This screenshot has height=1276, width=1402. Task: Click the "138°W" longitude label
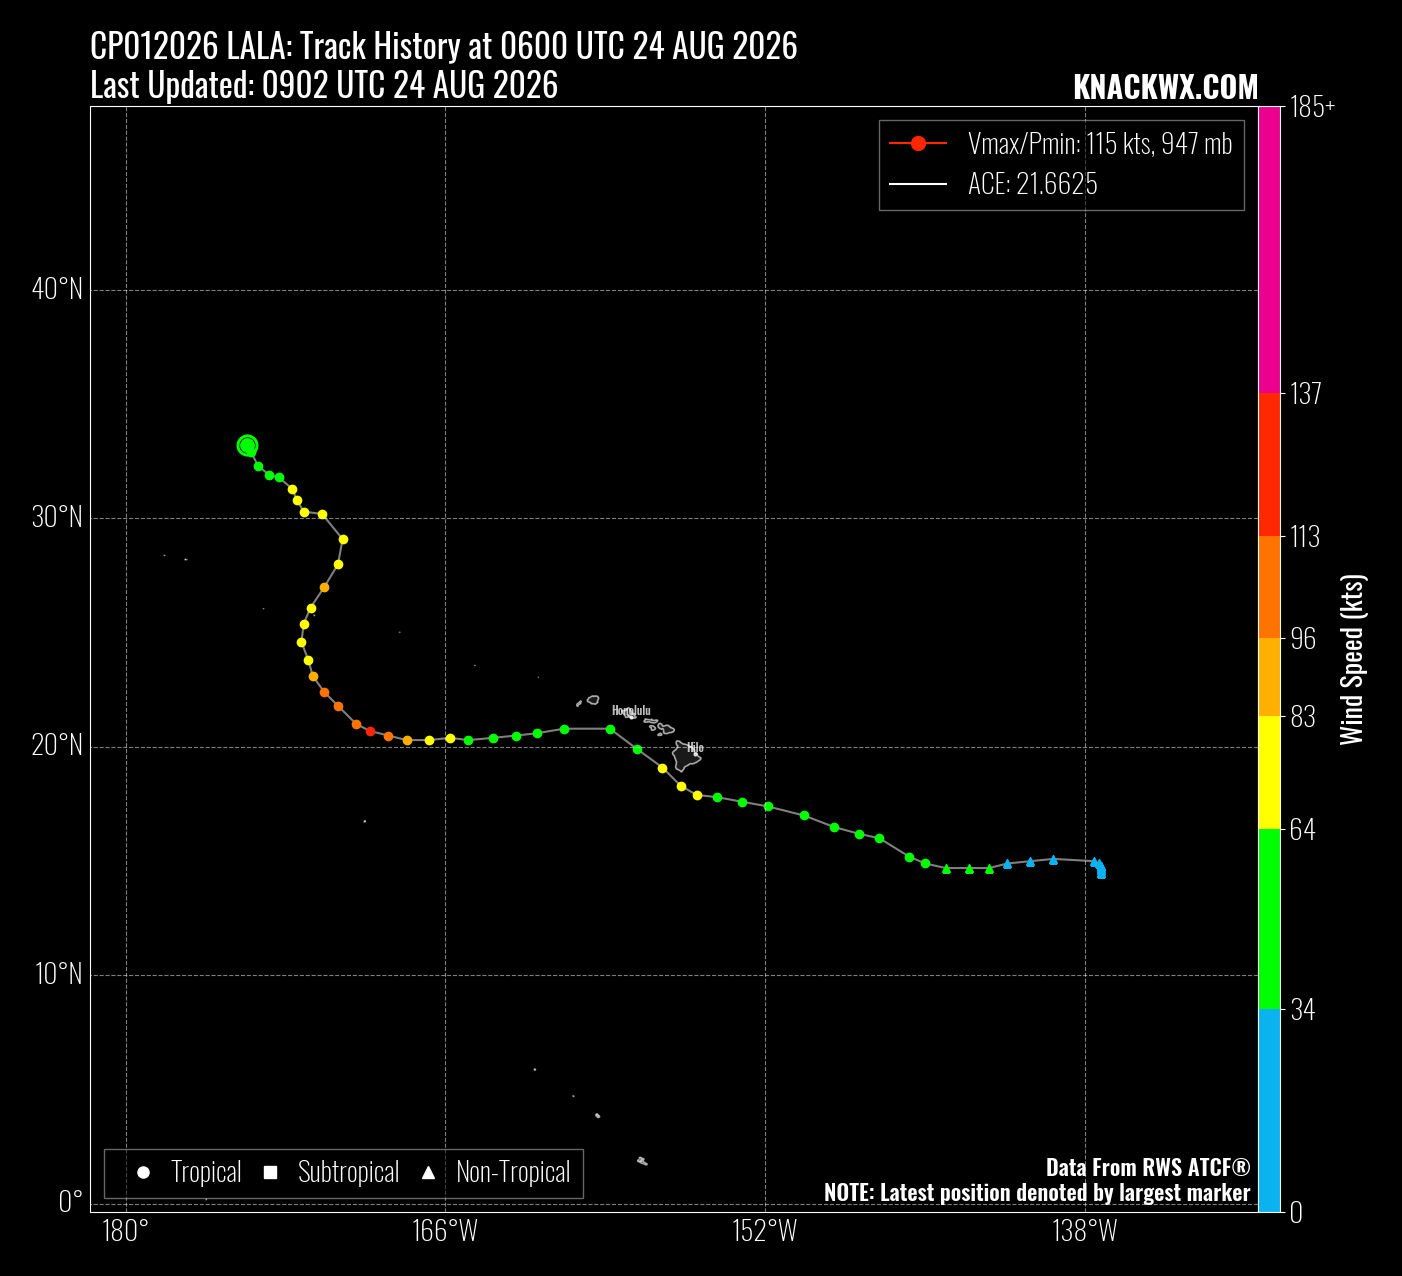[x=1085, y=1231]
